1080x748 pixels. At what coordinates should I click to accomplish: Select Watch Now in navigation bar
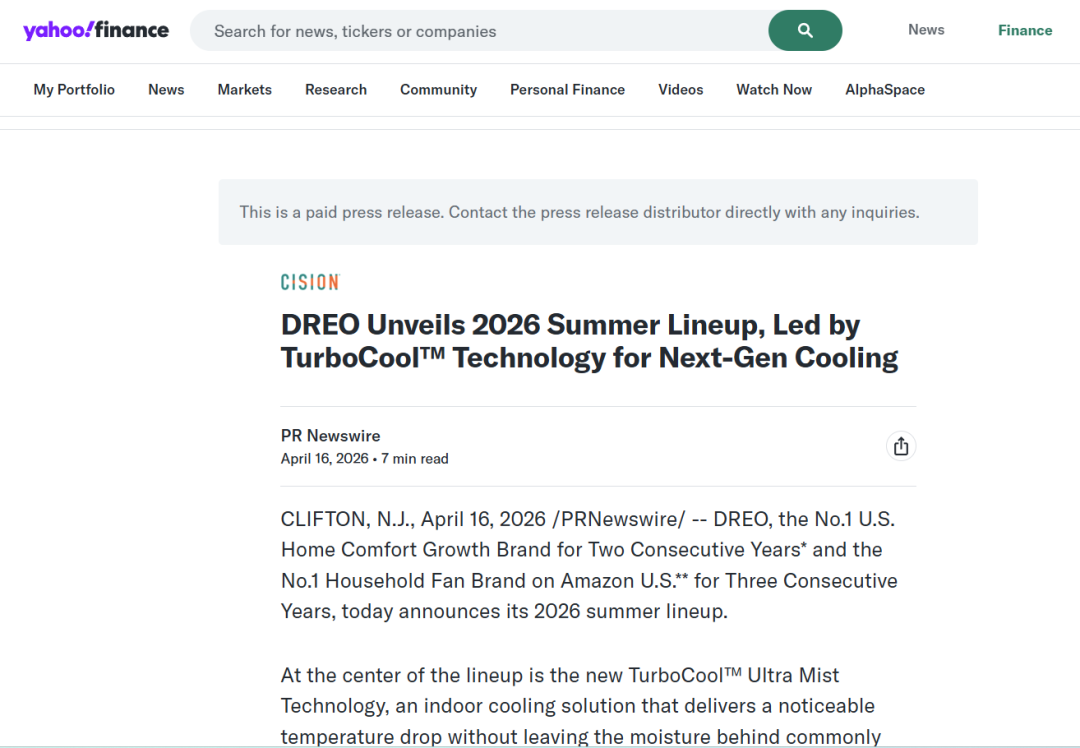774,90
